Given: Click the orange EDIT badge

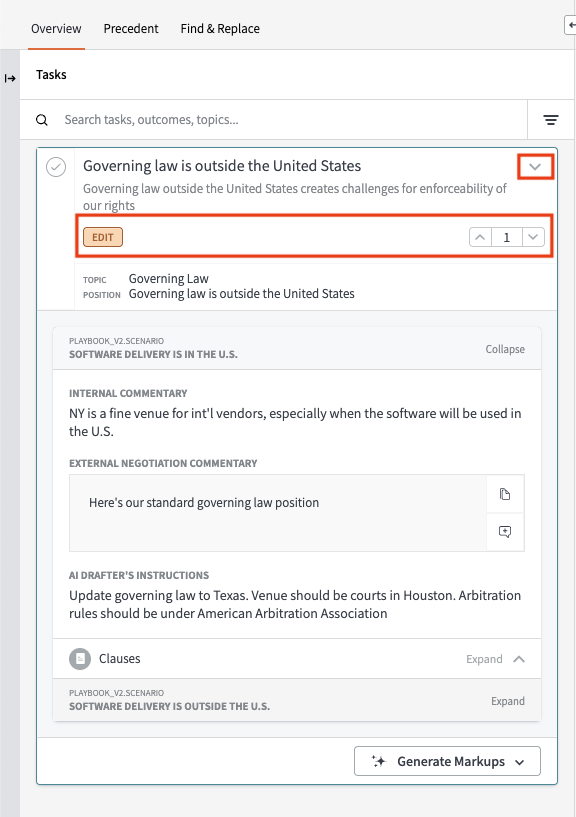Looking at the screenshot, I should (103, 237).
